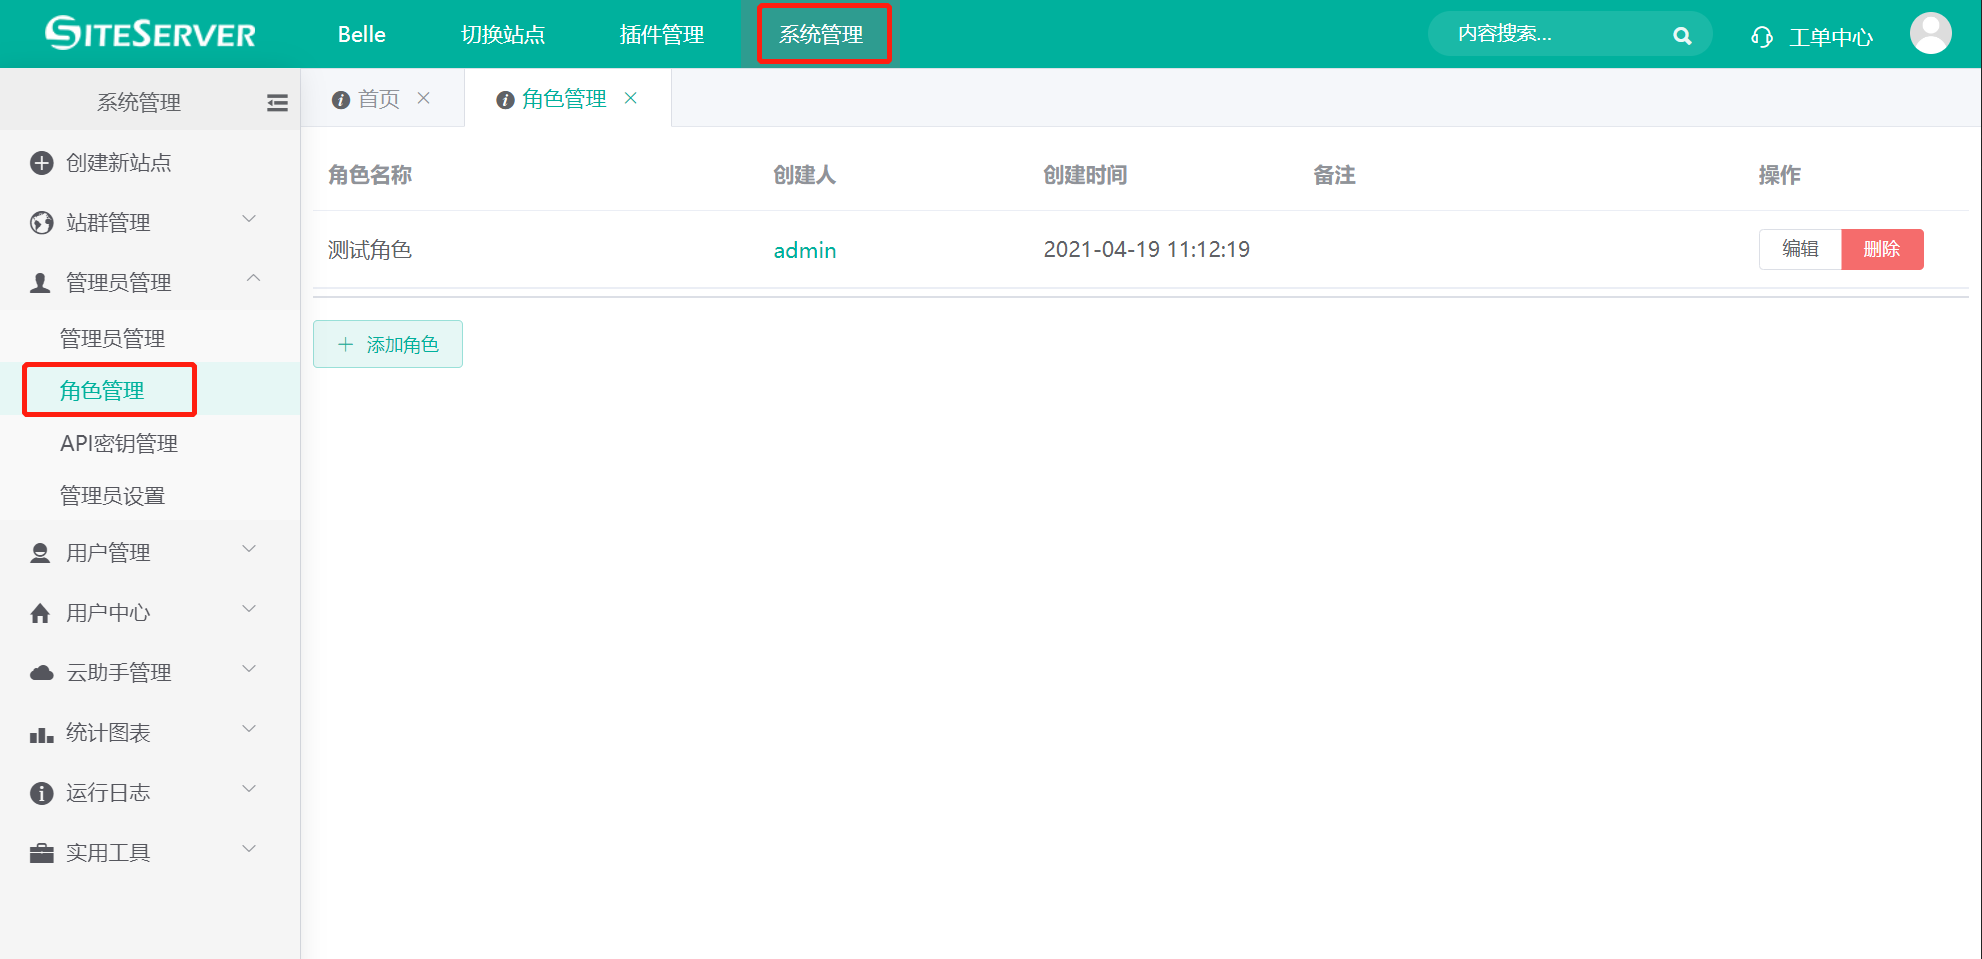1982x959 pixels.
Task: Click the sidebar collapse hamburger icon
Action: (x=277, y=103)
